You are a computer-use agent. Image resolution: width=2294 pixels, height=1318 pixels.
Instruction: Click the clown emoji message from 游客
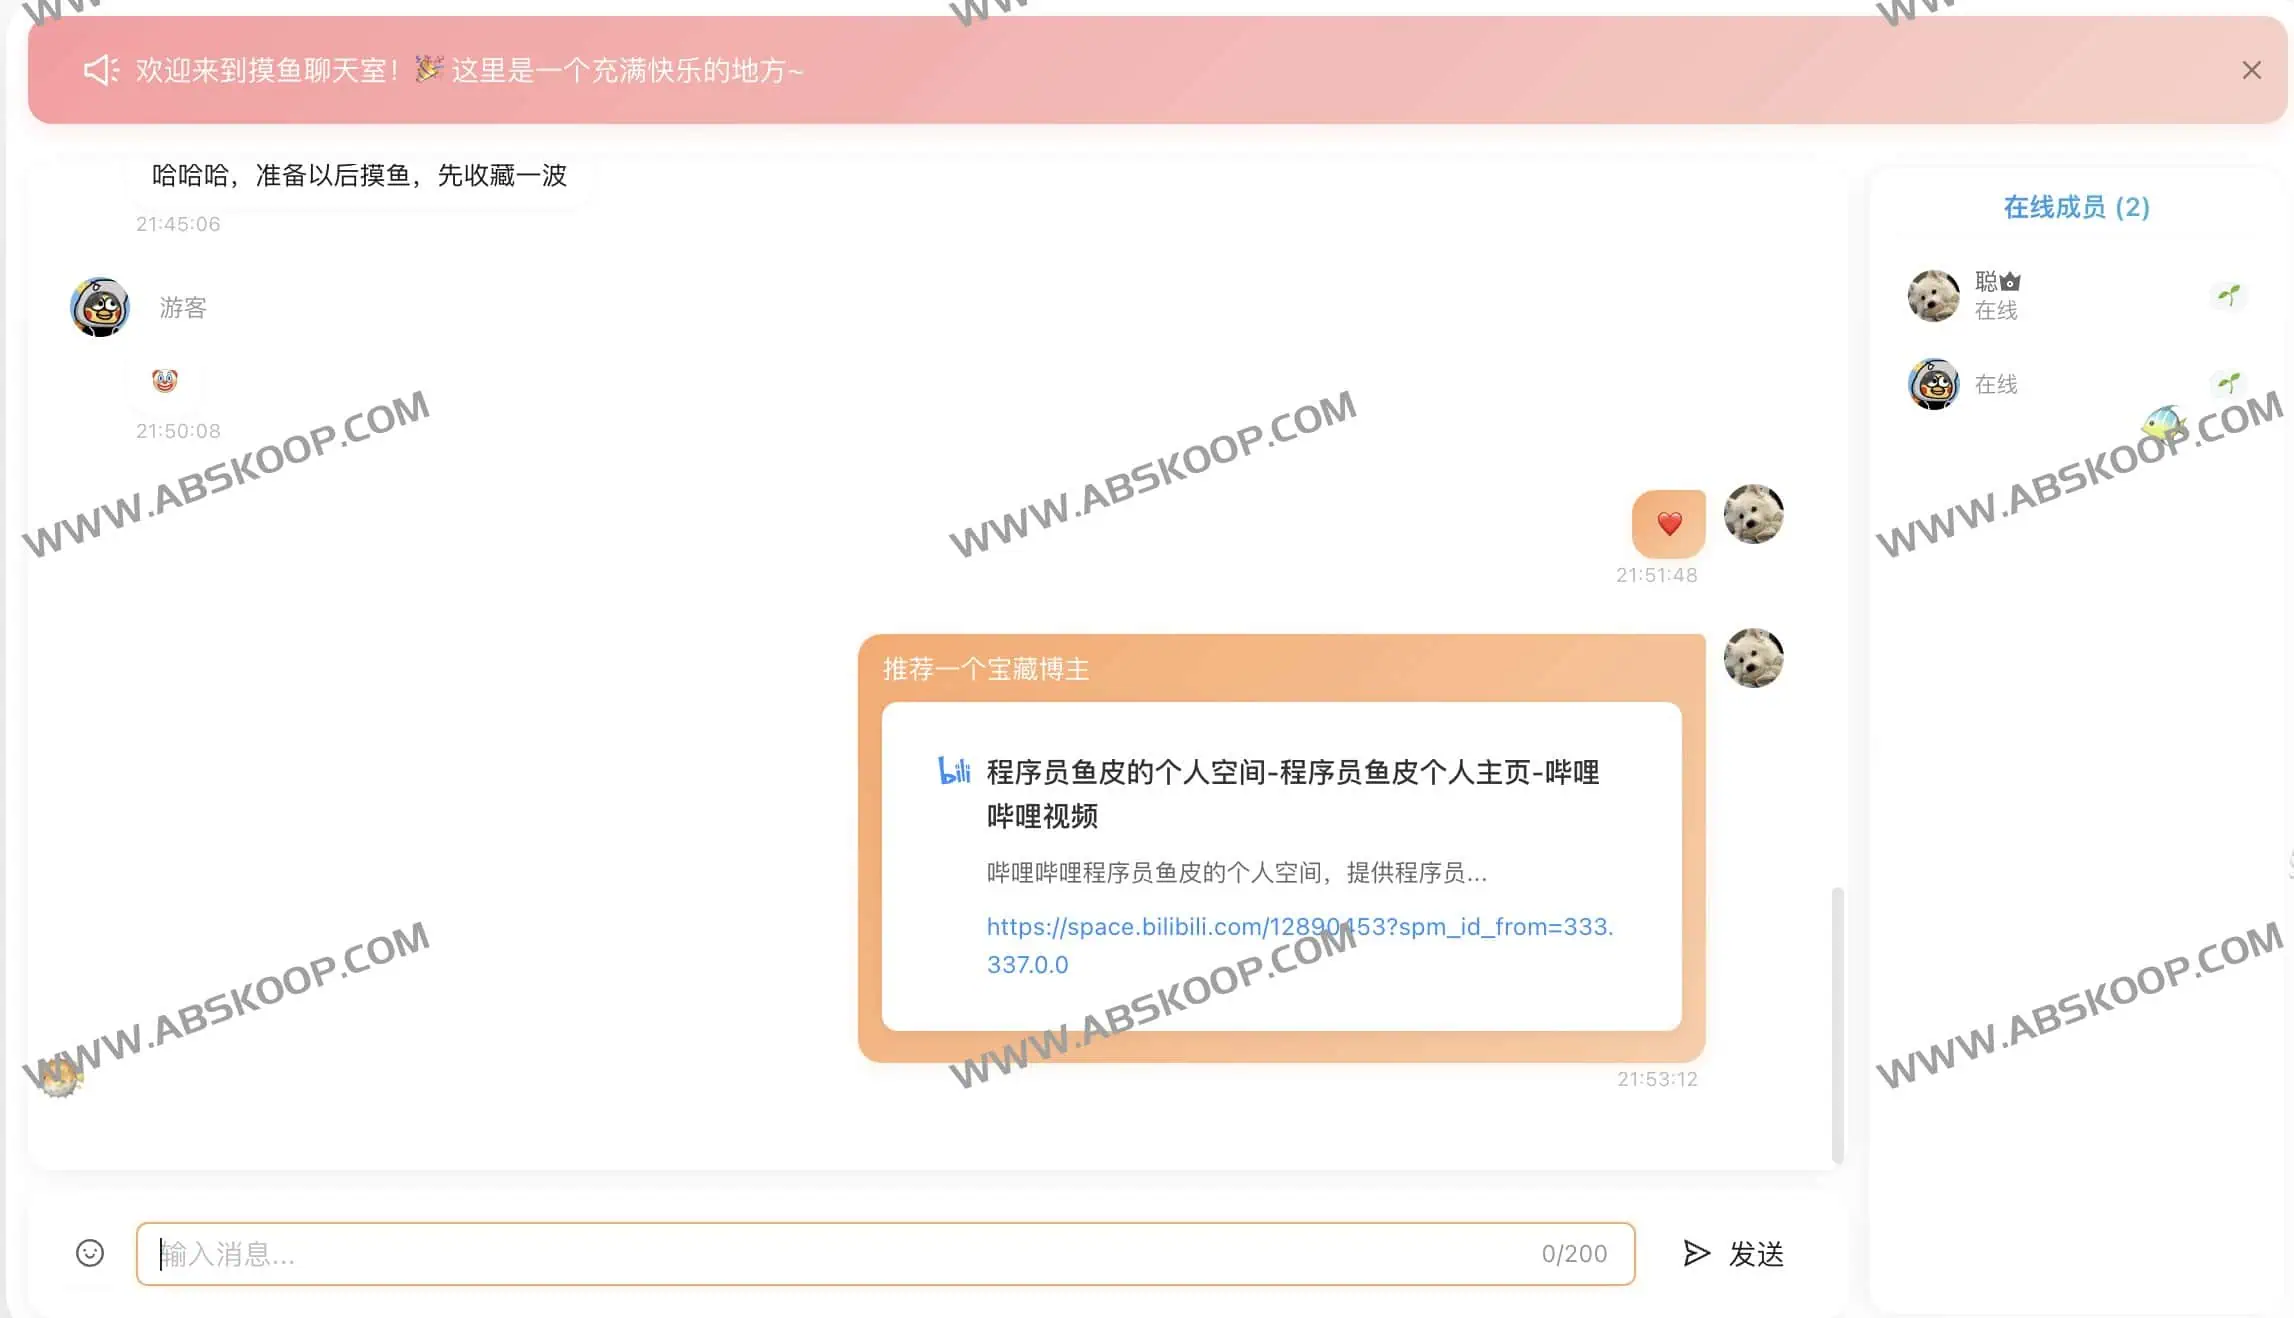[x=164, y=381]
